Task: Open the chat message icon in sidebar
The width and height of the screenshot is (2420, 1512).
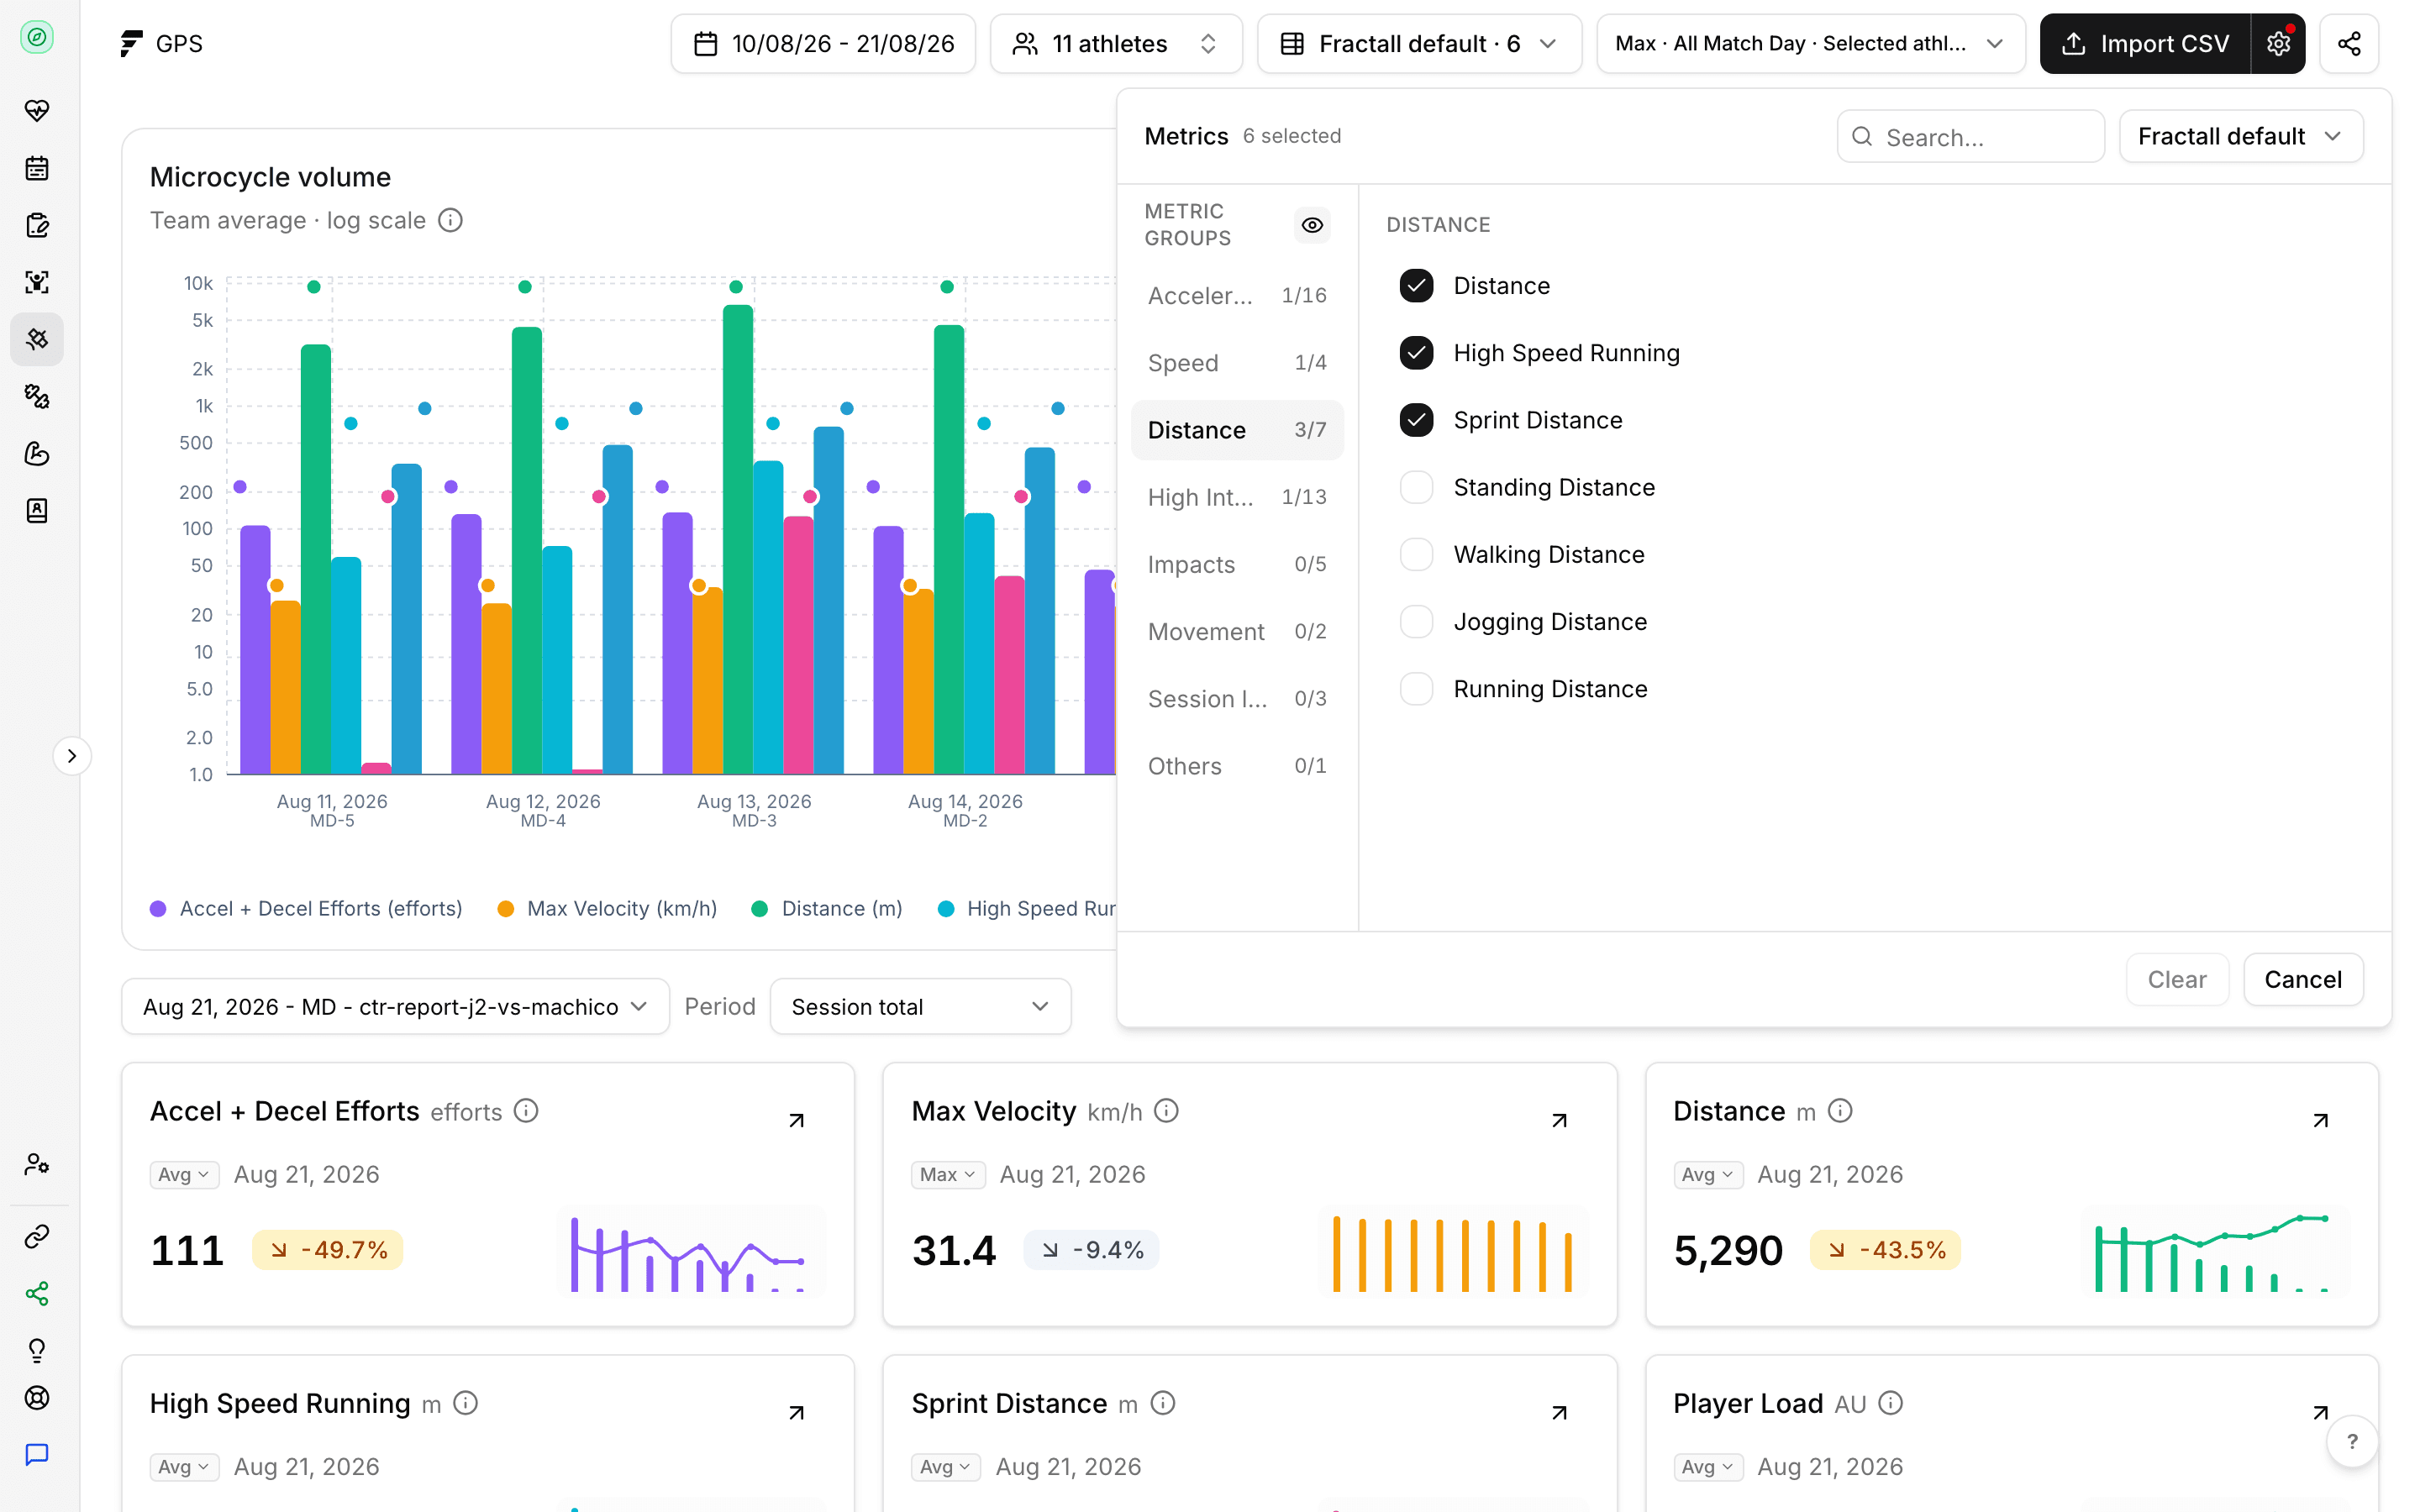Action: click(x=37, y=1454)
